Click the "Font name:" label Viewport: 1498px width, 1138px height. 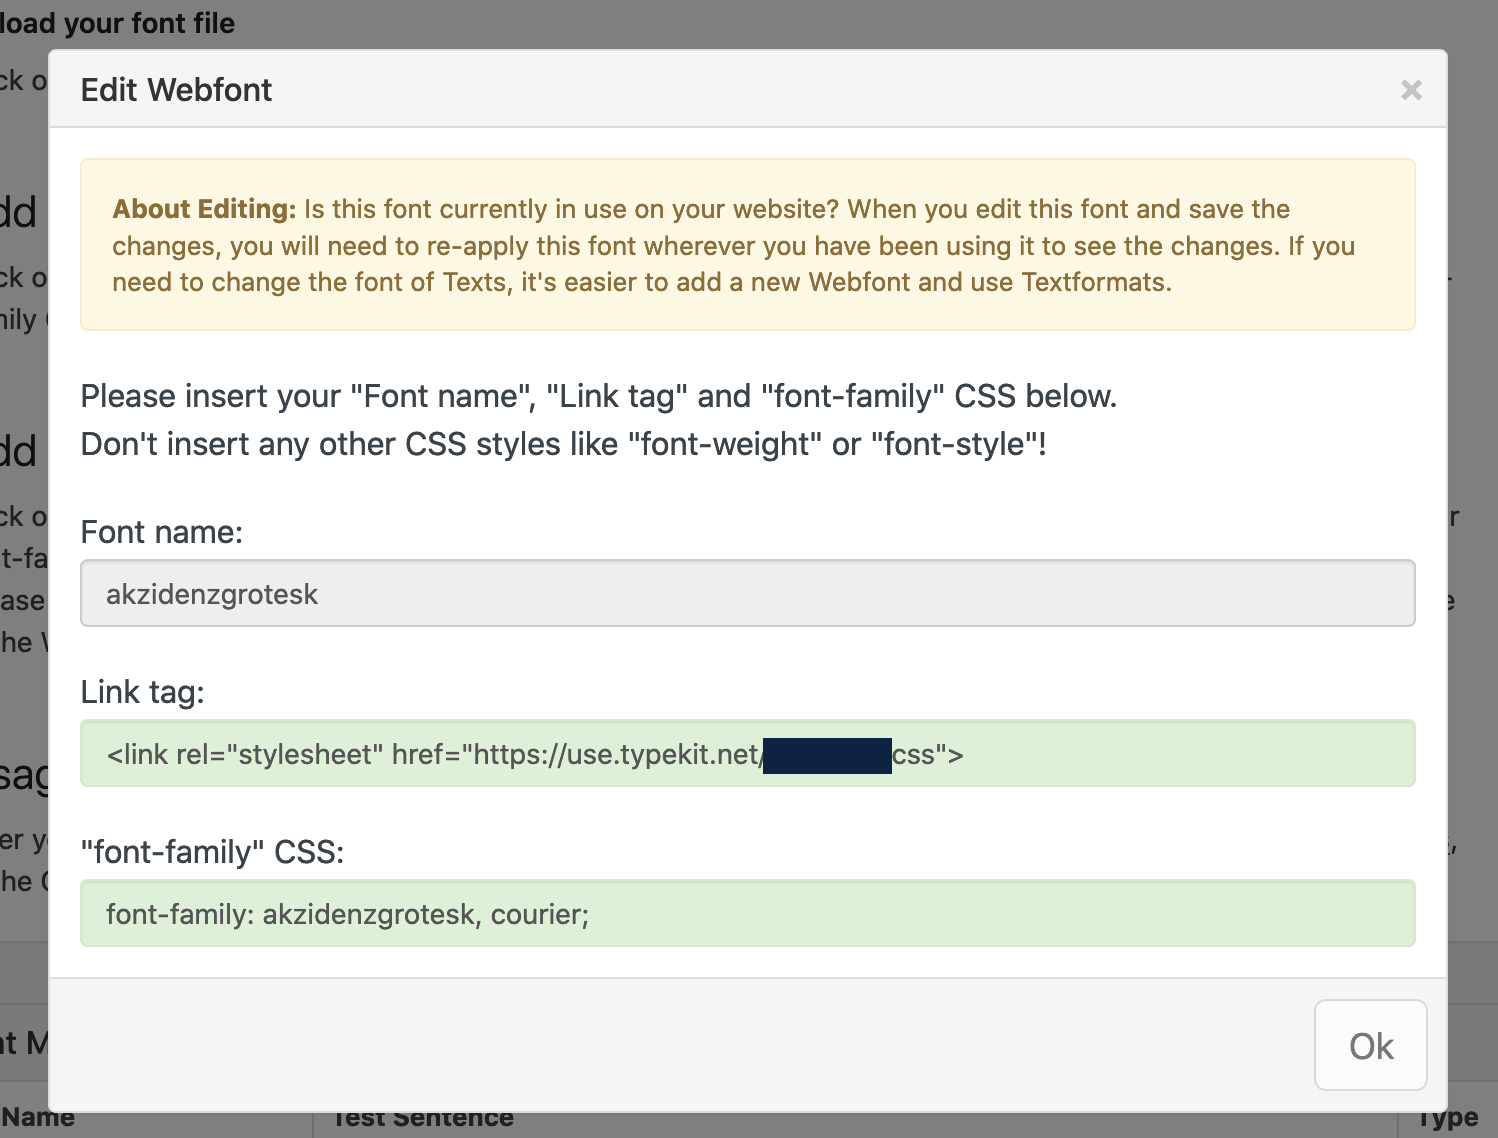[162, 532]
